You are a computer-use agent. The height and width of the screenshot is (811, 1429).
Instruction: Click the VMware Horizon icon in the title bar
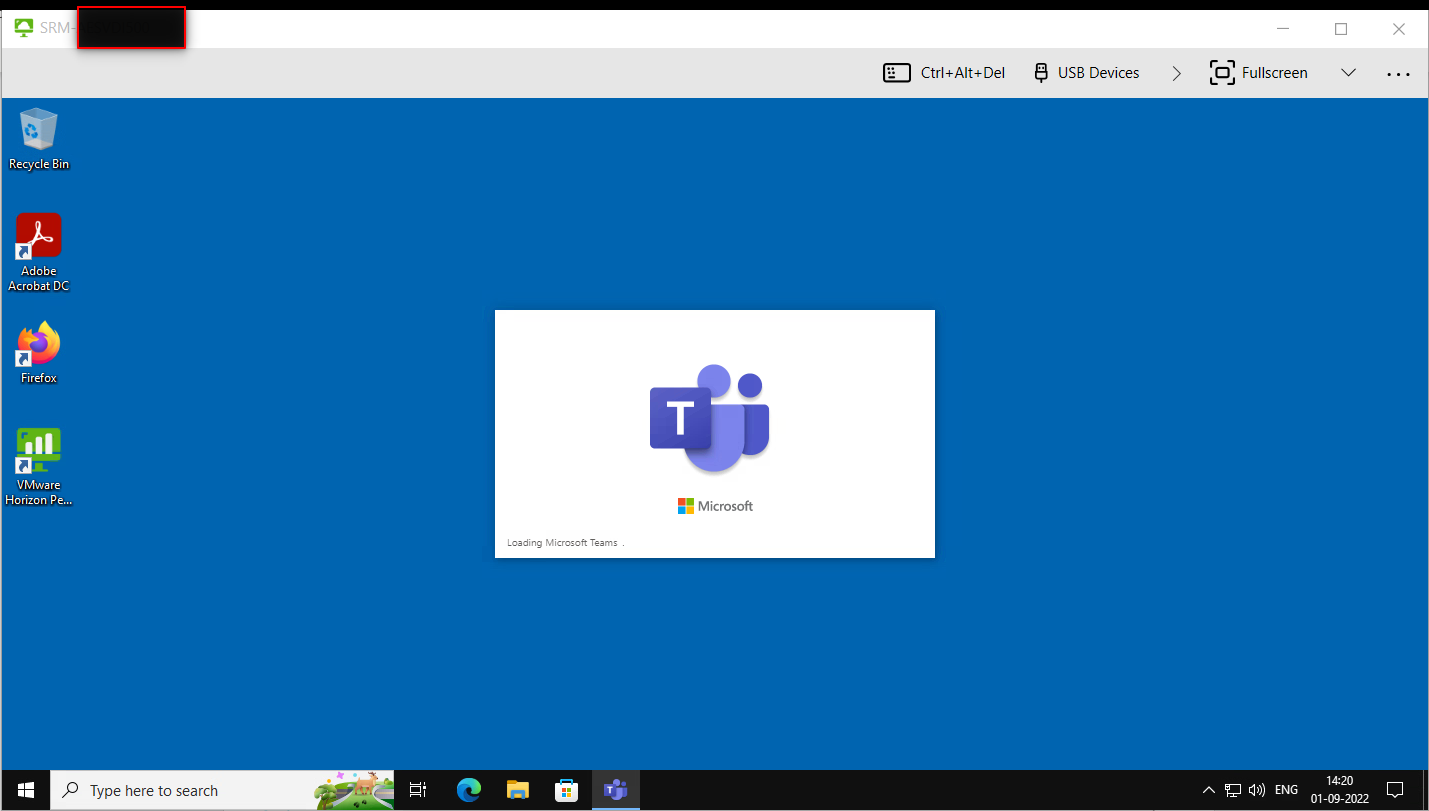click(23, 28)
